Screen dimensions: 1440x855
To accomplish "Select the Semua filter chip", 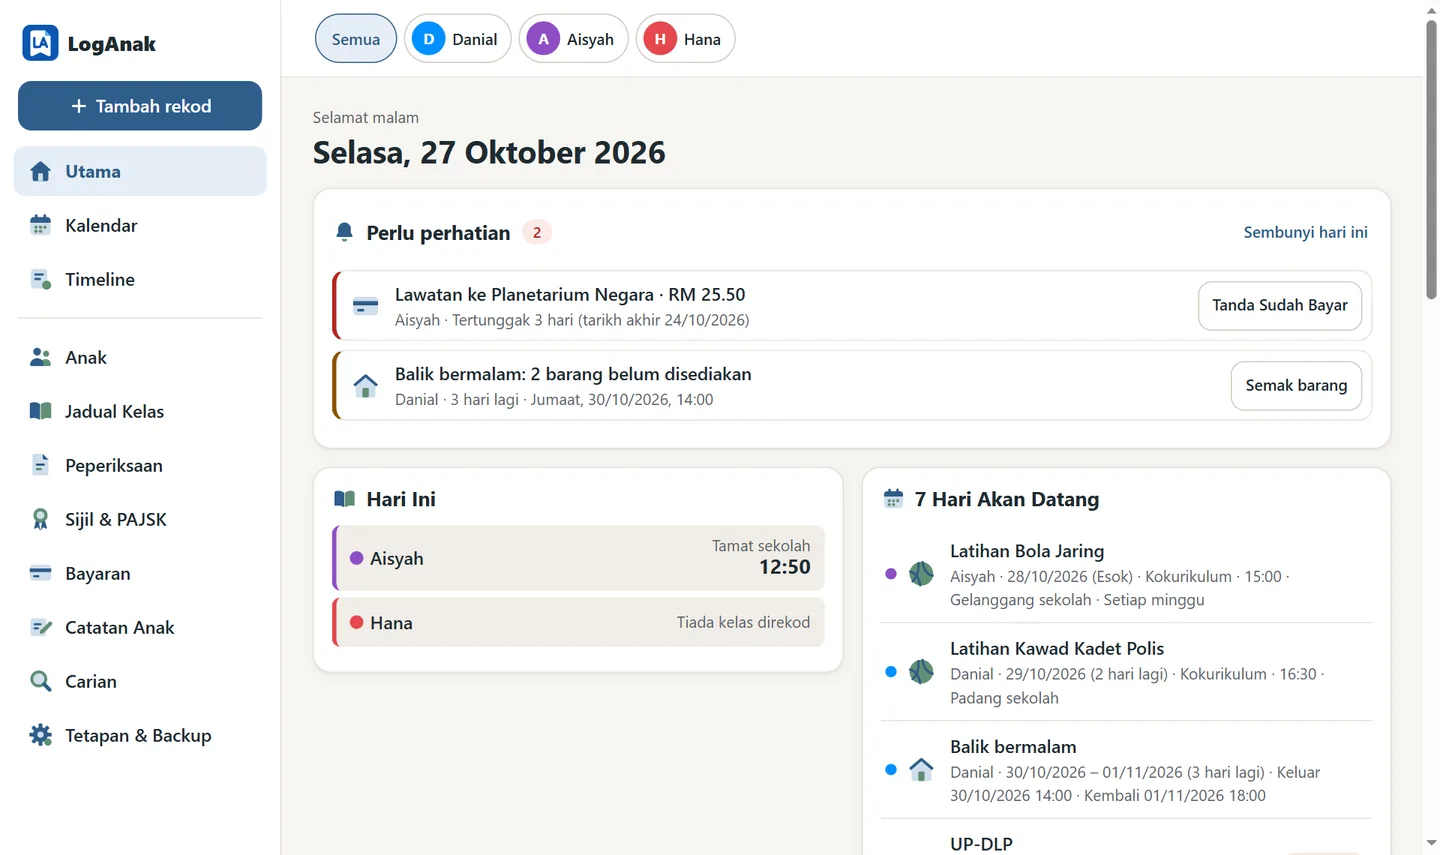I will pos(356,39).
